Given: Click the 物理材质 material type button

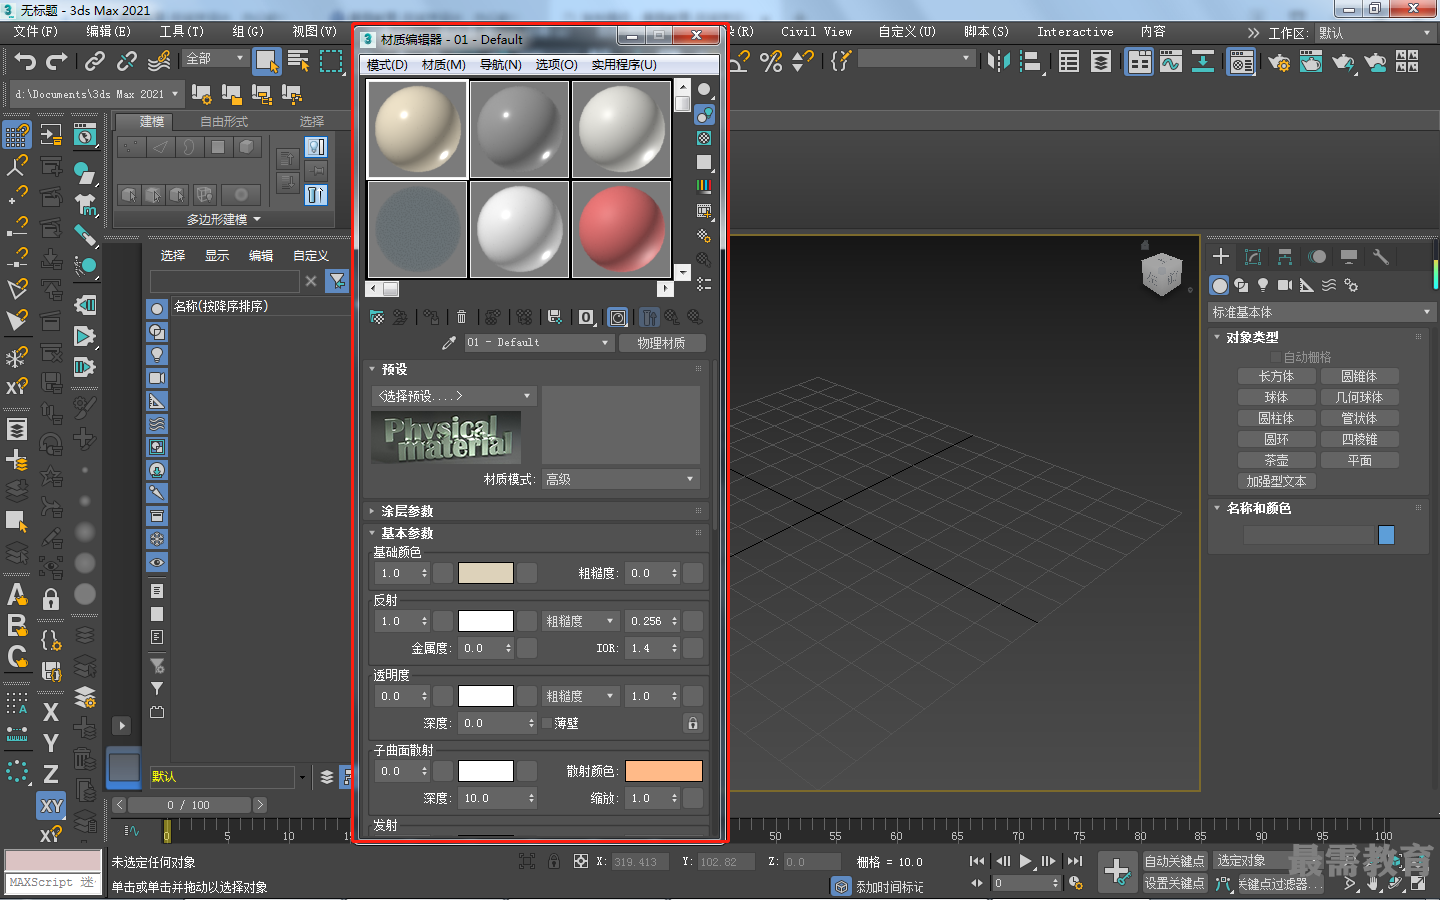Looking at the screenshot, I should click(x=661, y=343).
